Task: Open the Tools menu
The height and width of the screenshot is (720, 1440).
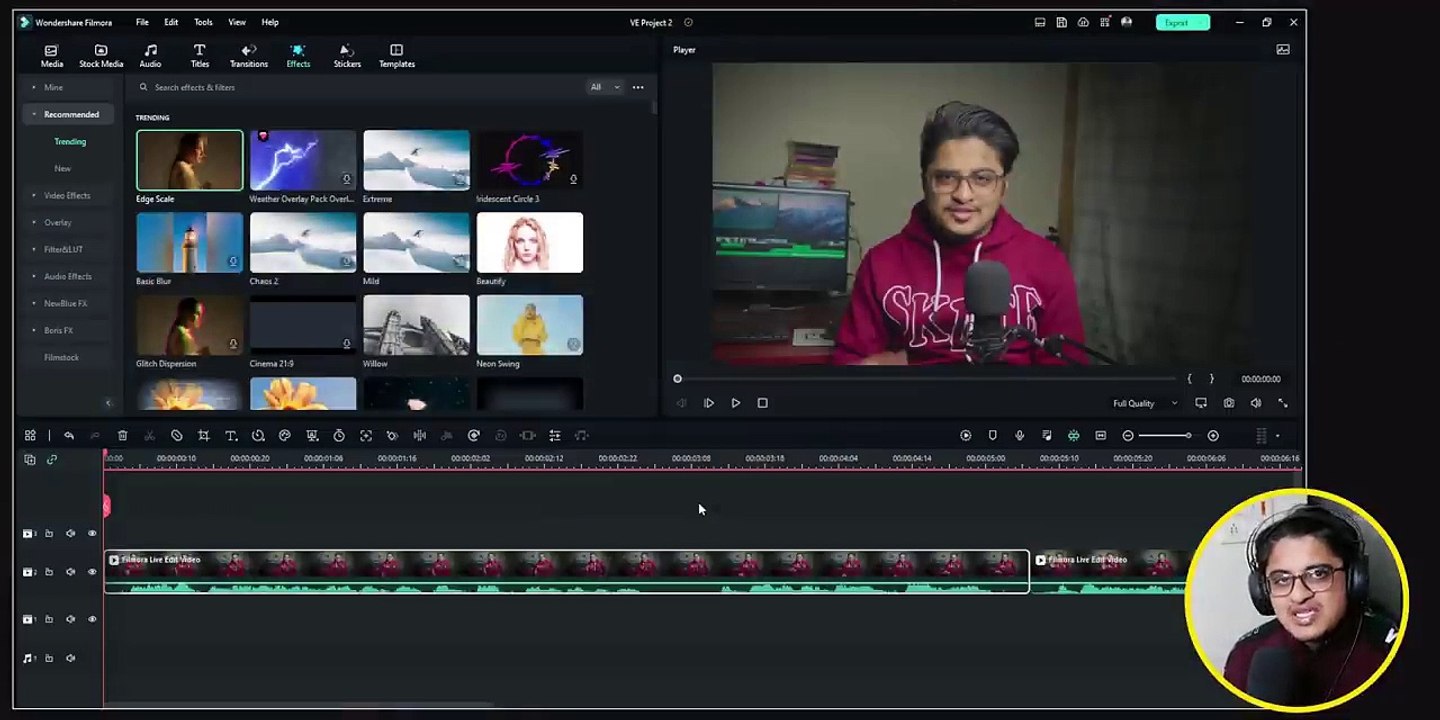Action: [x=203, y=22]
